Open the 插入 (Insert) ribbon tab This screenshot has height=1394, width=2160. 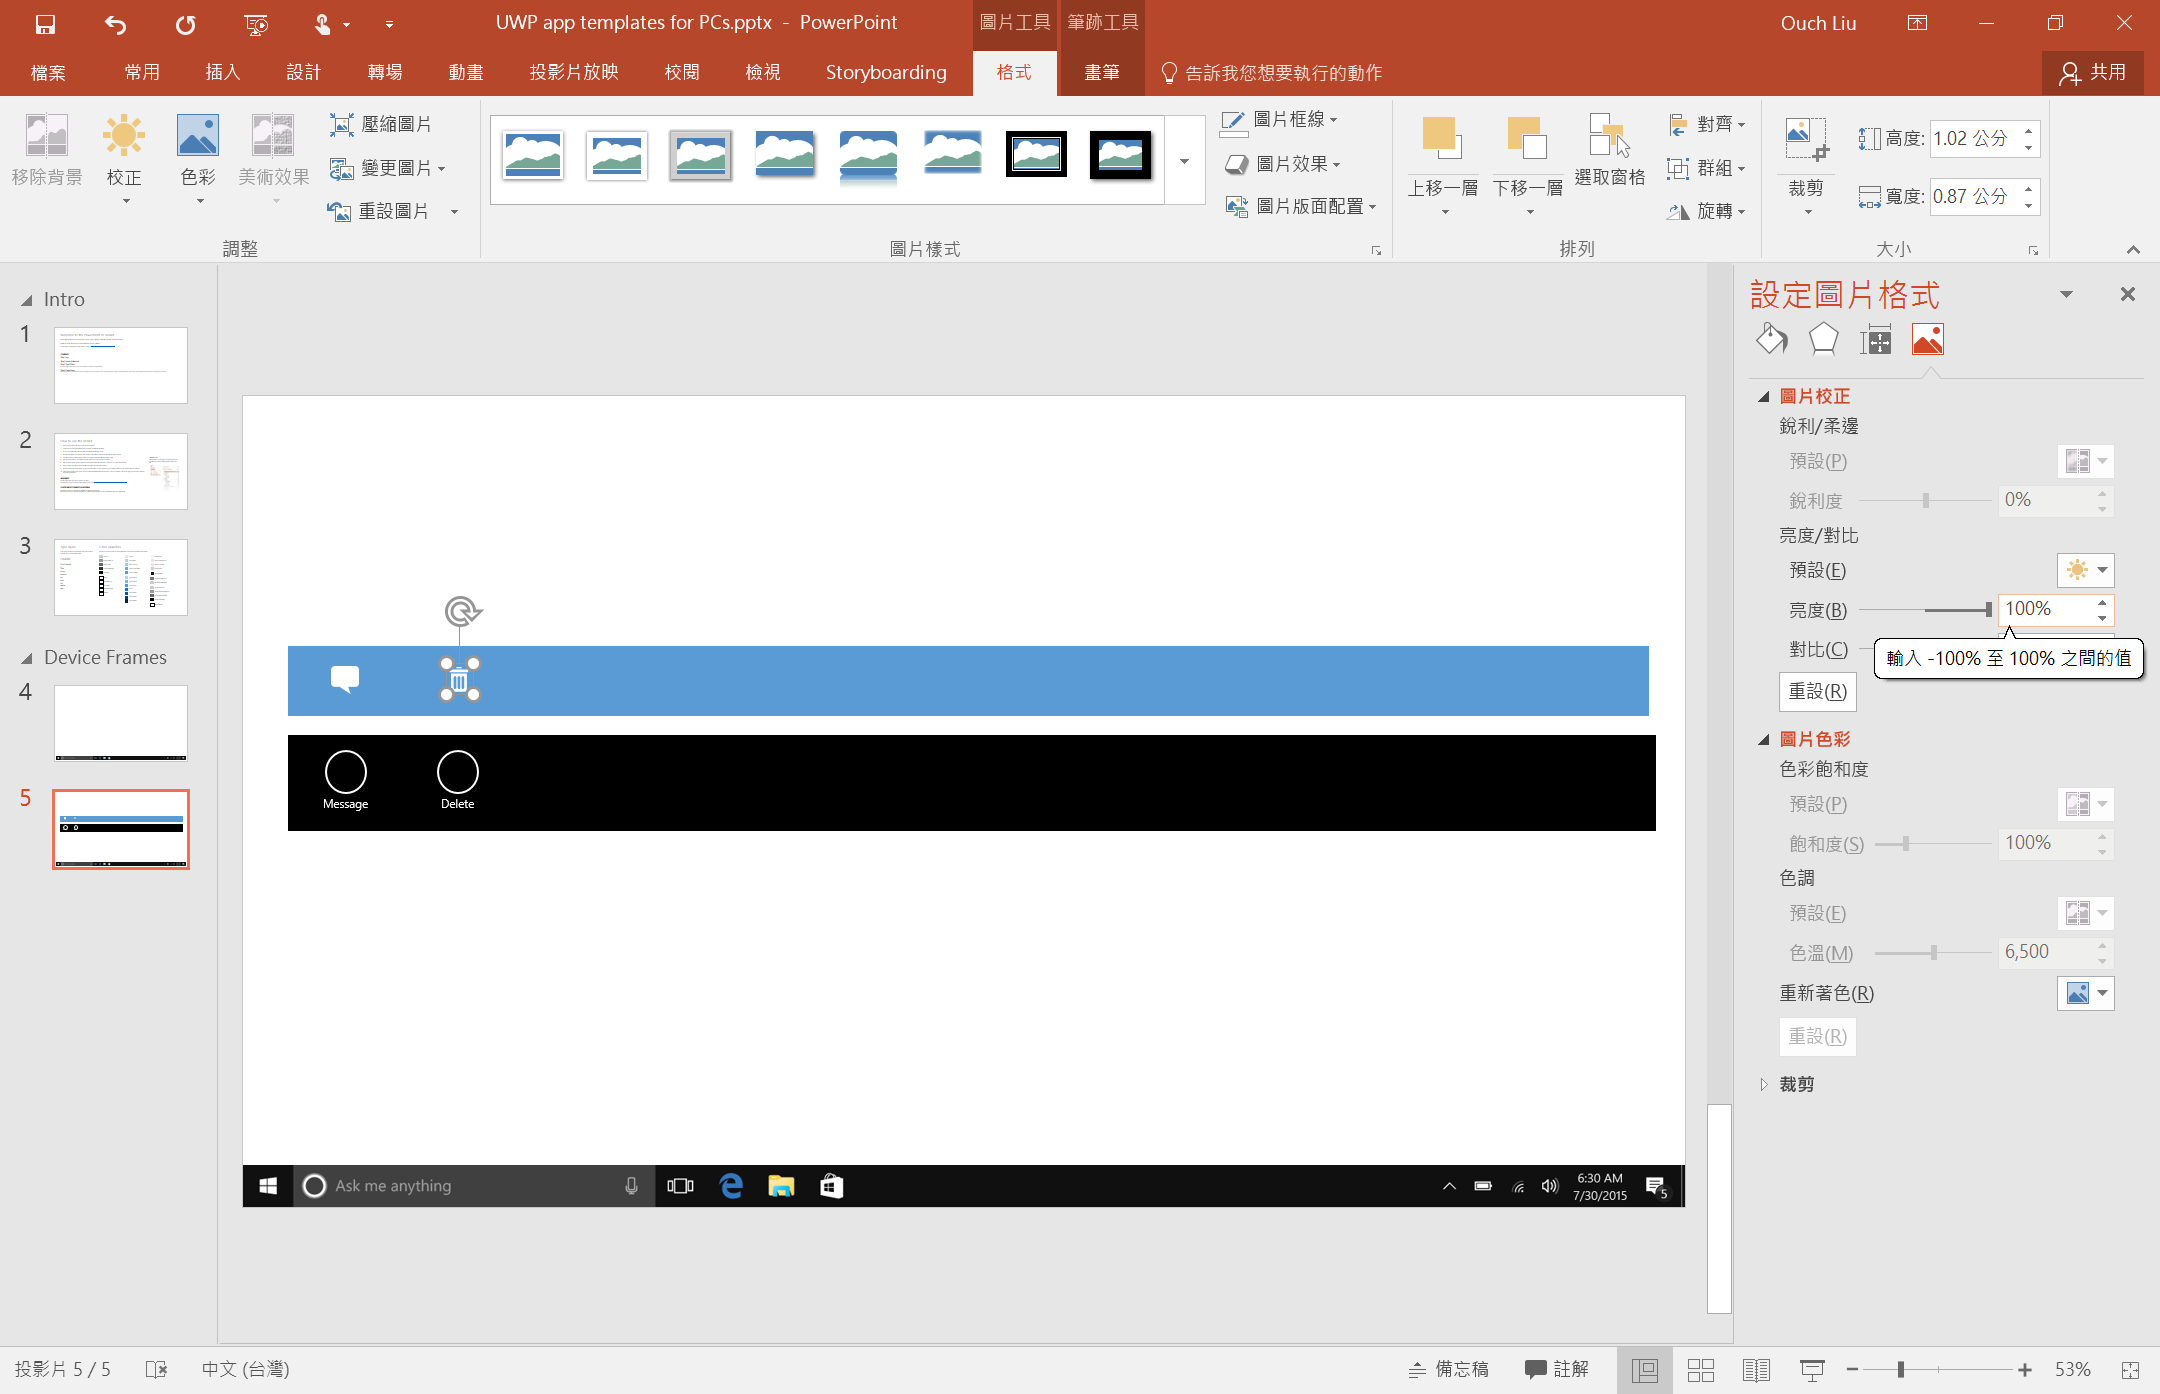(x=222, y=72)
